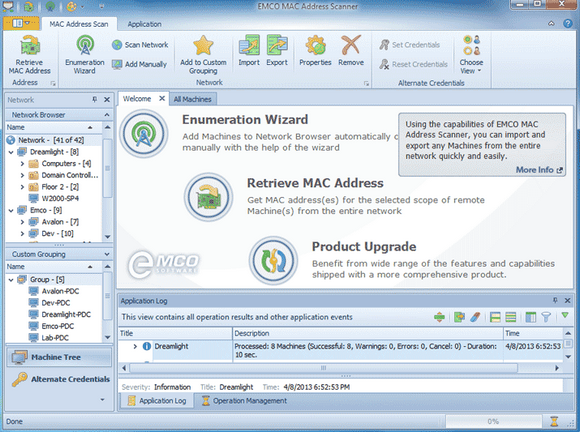Click the green dropdown triangle in log toolbar

tap(565, 315)
